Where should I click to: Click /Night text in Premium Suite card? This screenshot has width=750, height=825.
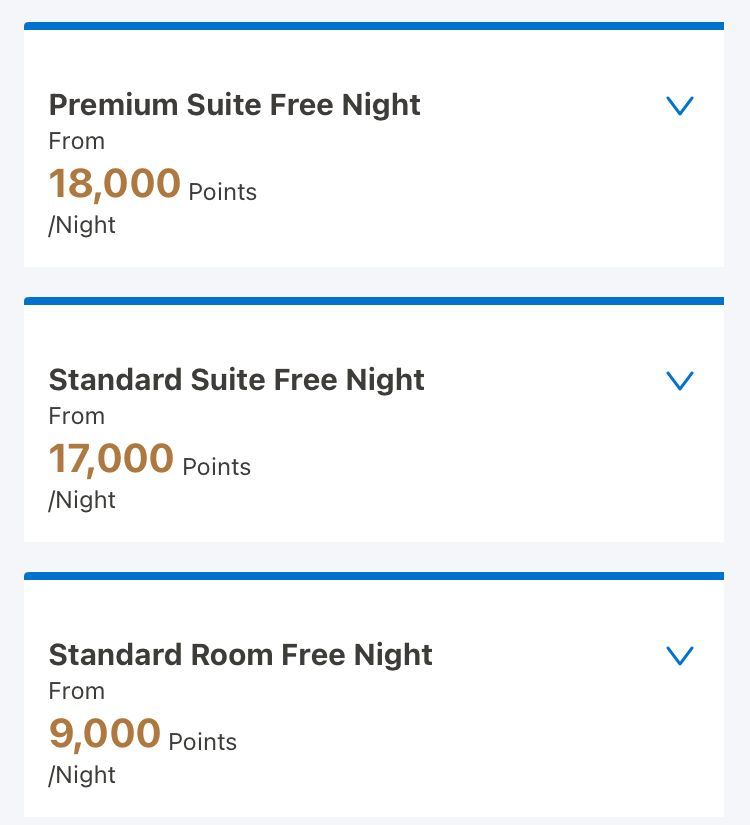pos(82,226)
